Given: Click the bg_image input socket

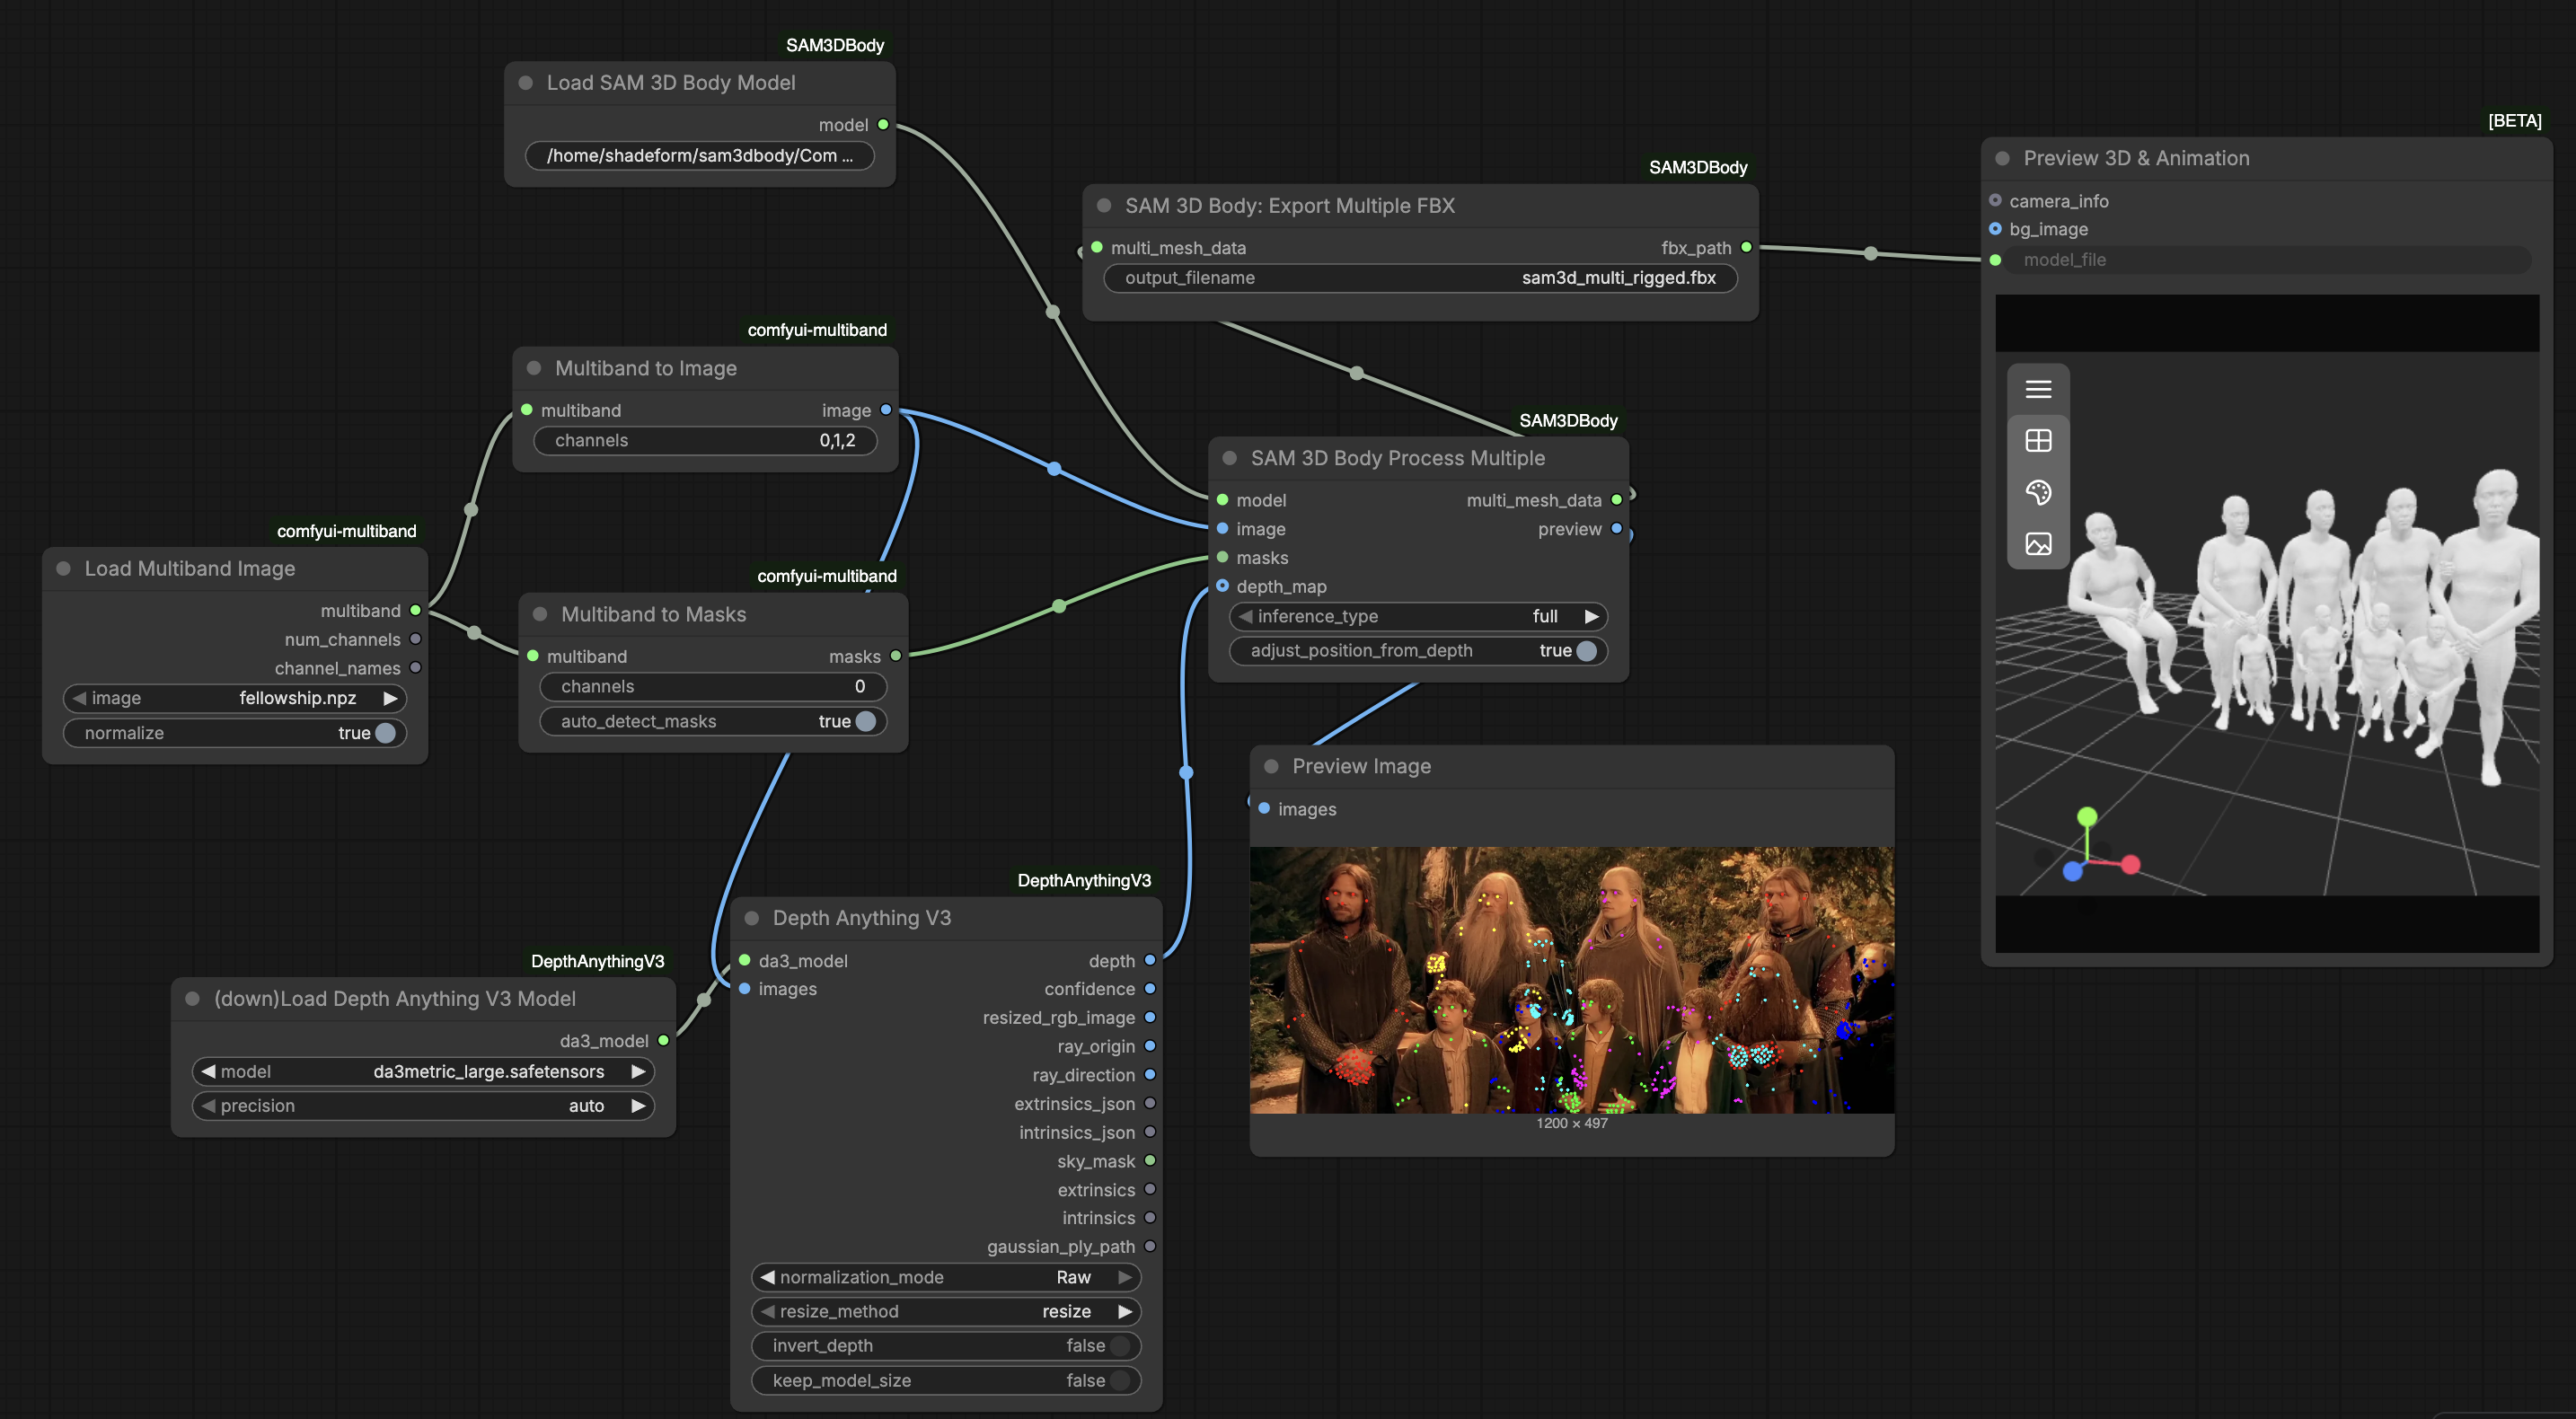Looking at the screenshot, I should tap(1995, 229).
